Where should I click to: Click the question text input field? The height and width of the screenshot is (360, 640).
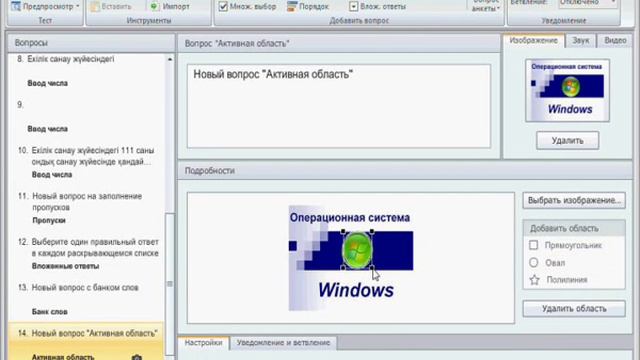click(x=339, y=106)
